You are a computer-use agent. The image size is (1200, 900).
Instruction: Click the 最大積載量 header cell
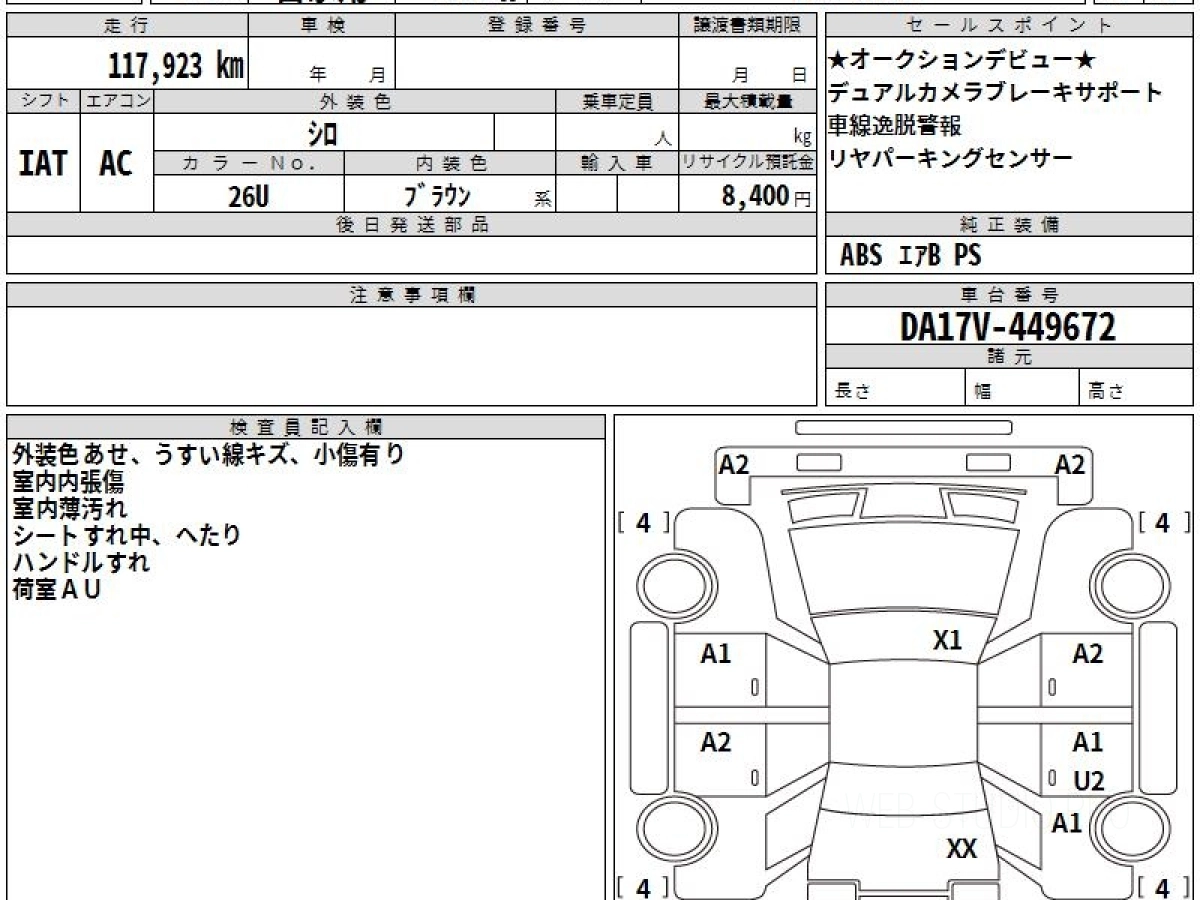click(x=747, y=101)
